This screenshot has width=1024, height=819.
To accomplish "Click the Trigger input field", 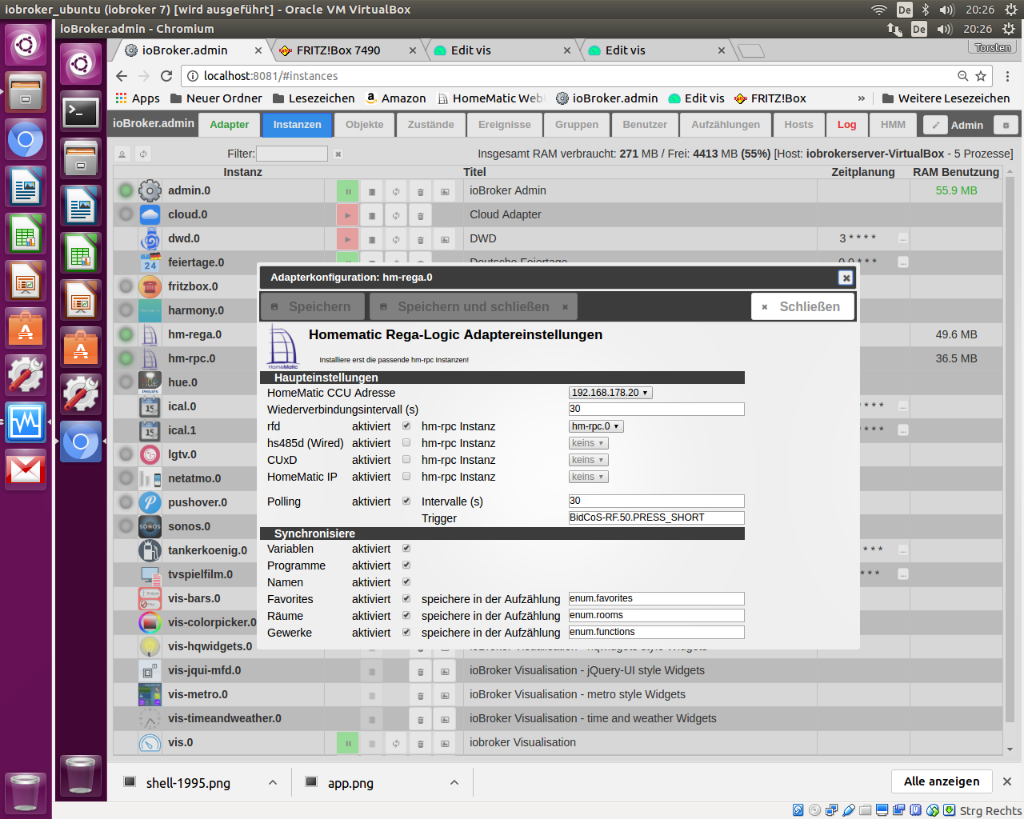I will pos(656,518).
